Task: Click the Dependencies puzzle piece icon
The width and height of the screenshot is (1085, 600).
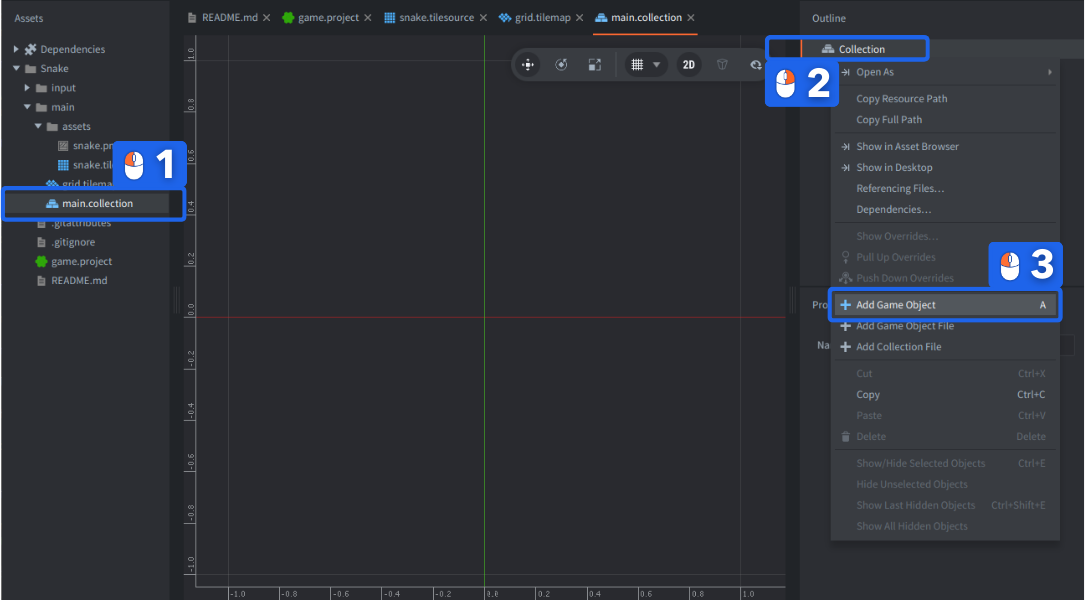Action: tap(31, 49)
